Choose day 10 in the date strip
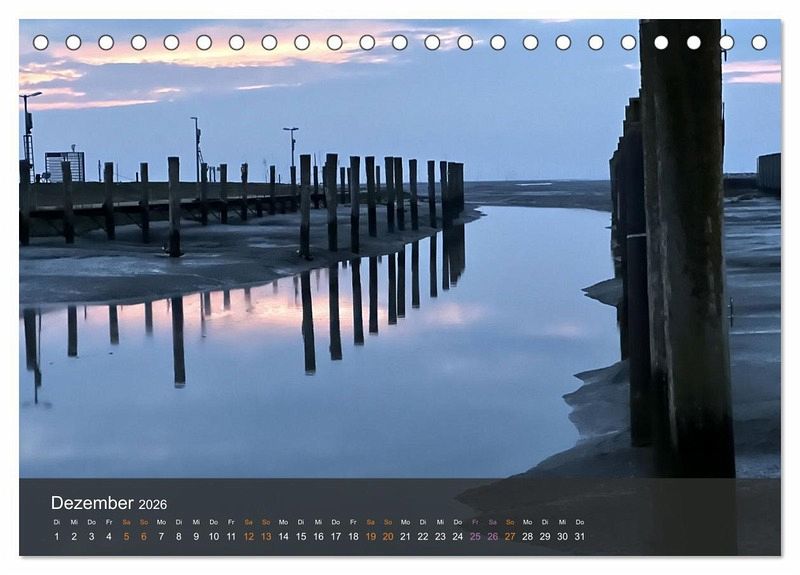This screenshot has height=575, width=800. pos(213,537)
